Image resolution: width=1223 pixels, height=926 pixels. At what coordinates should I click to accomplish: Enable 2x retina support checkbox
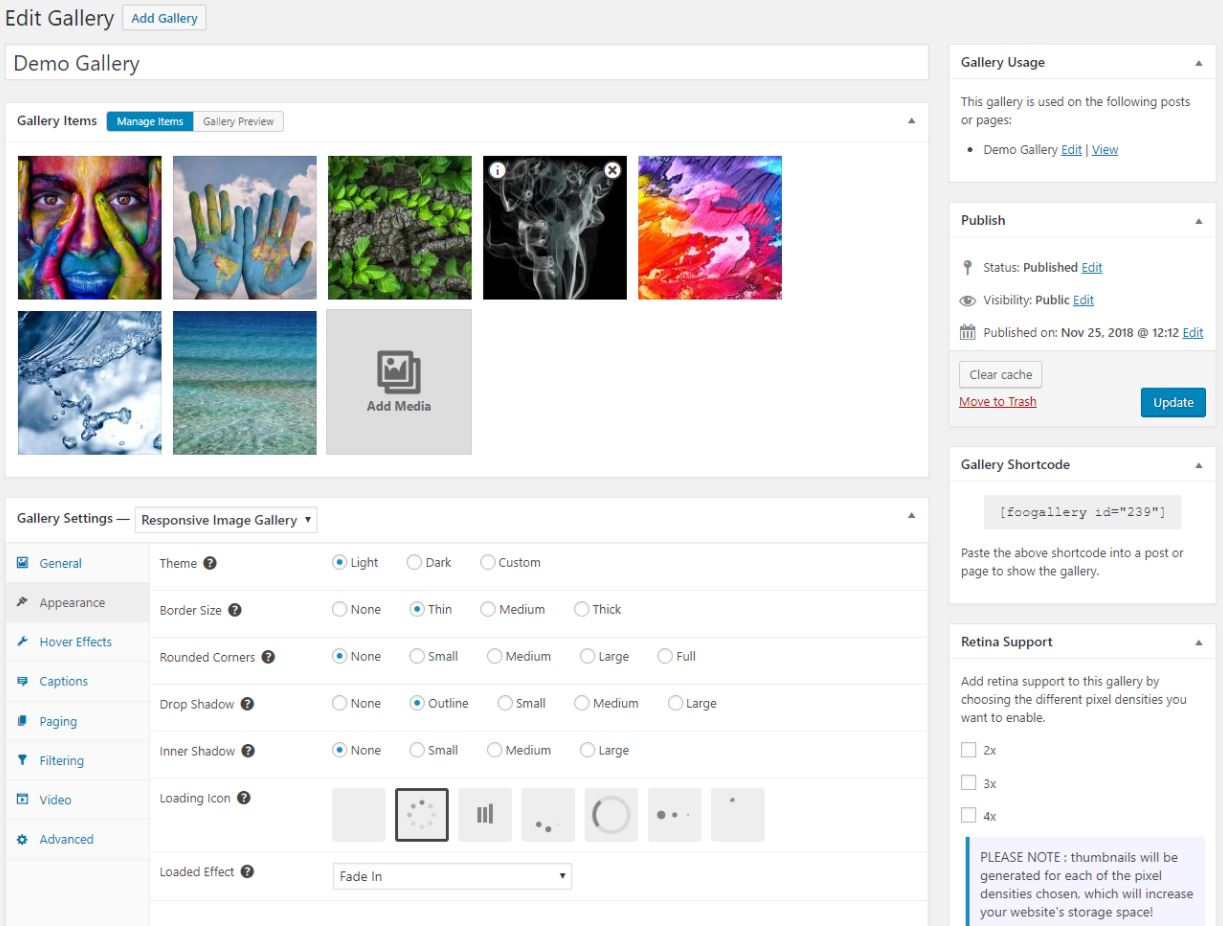[968, 750]
